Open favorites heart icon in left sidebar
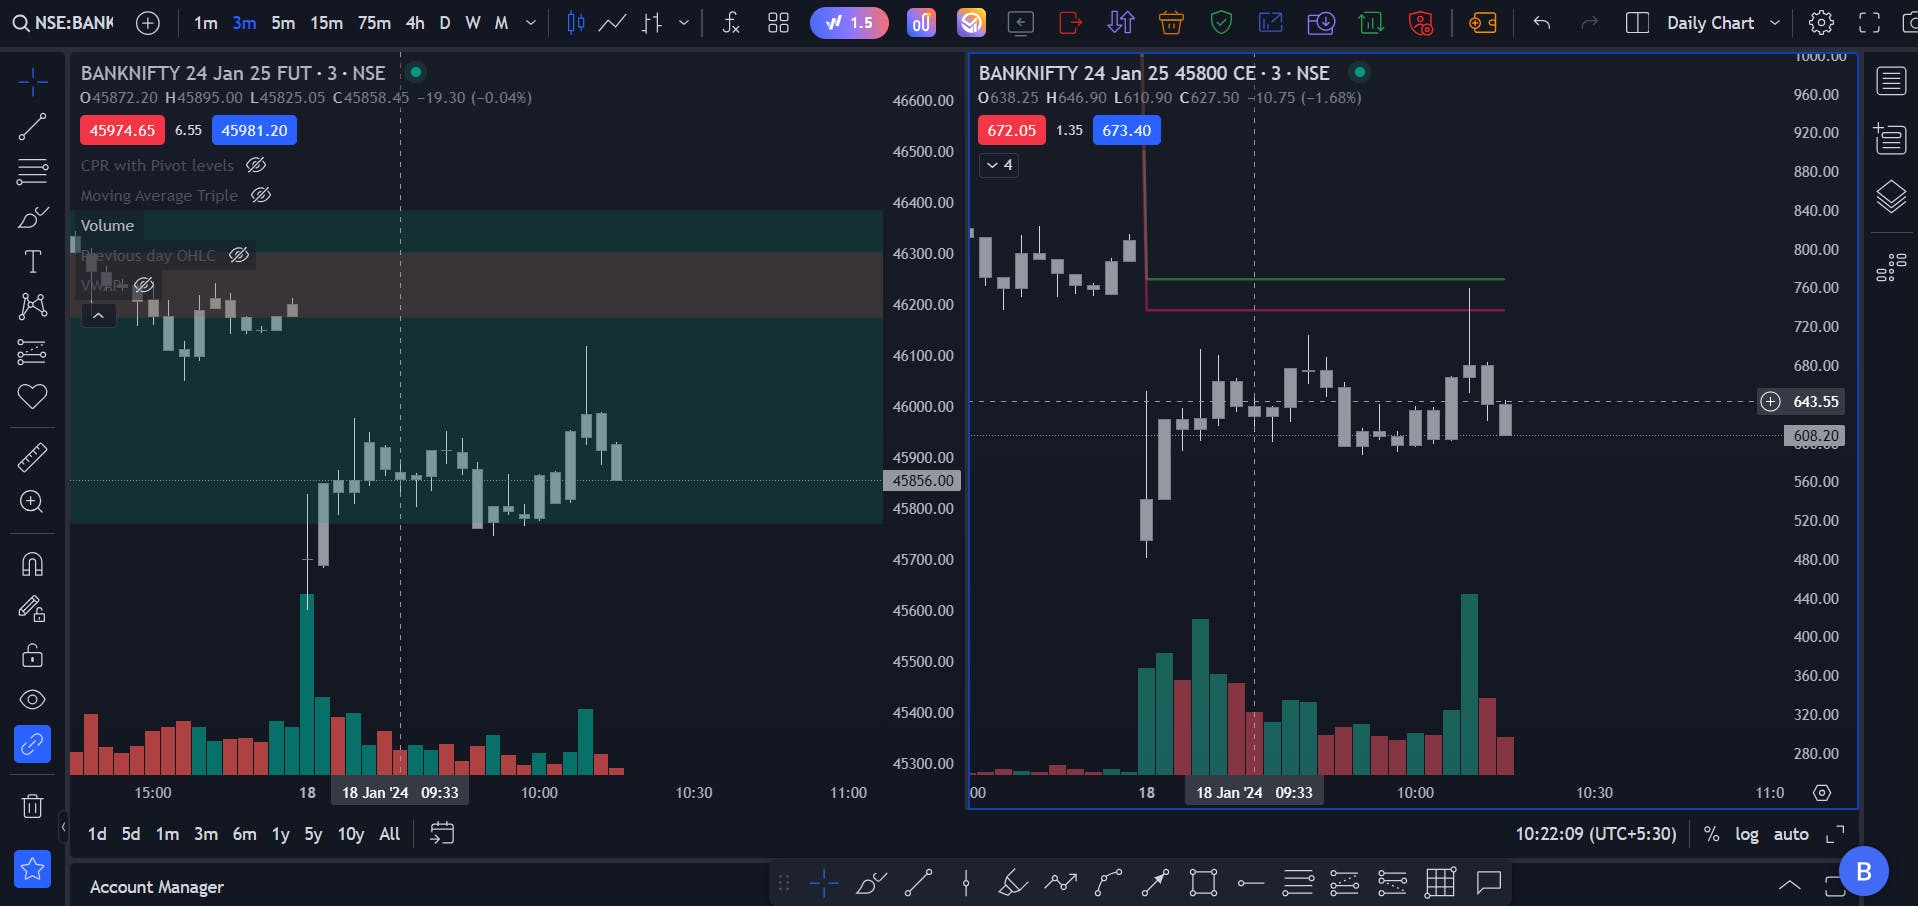Viewport: 1918px width, 906px height. tap(32, 397)
